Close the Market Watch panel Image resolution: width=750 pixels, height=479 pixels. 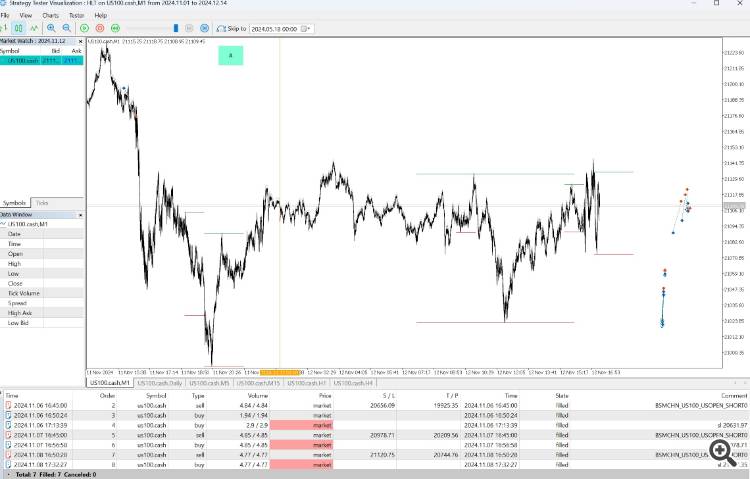pos(80,42)
